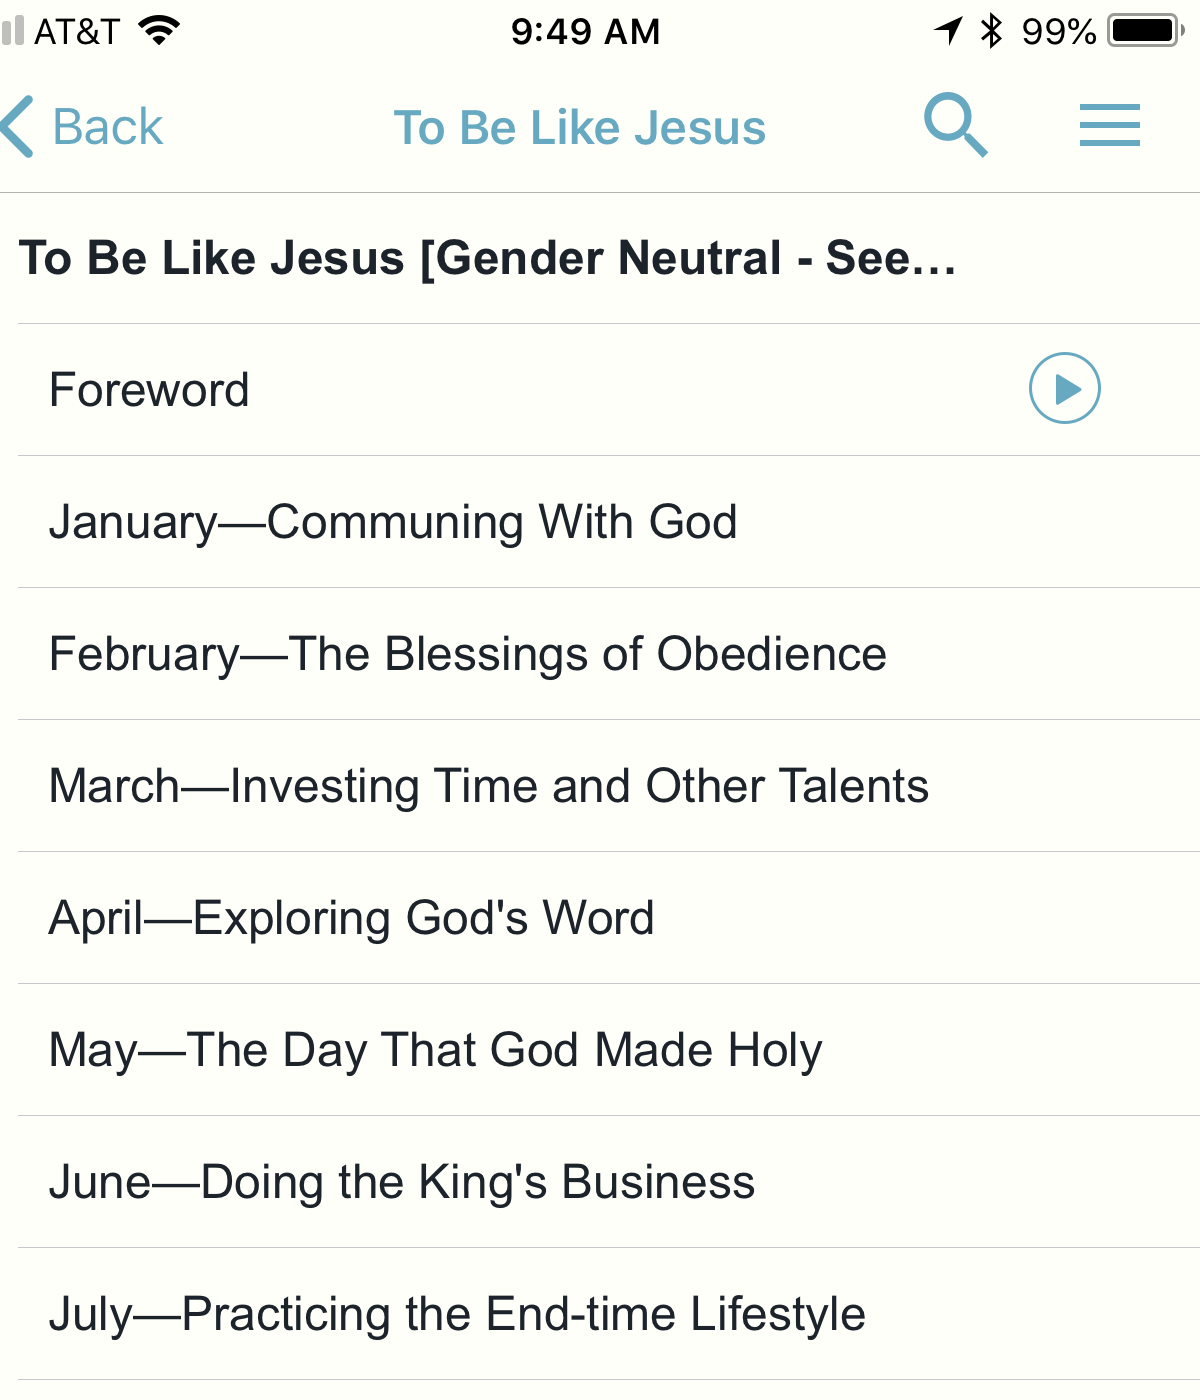Viewport: 1200px width, 1400px height.
Task: Tap the battery icon in status bar
Action: [1146, 31]
